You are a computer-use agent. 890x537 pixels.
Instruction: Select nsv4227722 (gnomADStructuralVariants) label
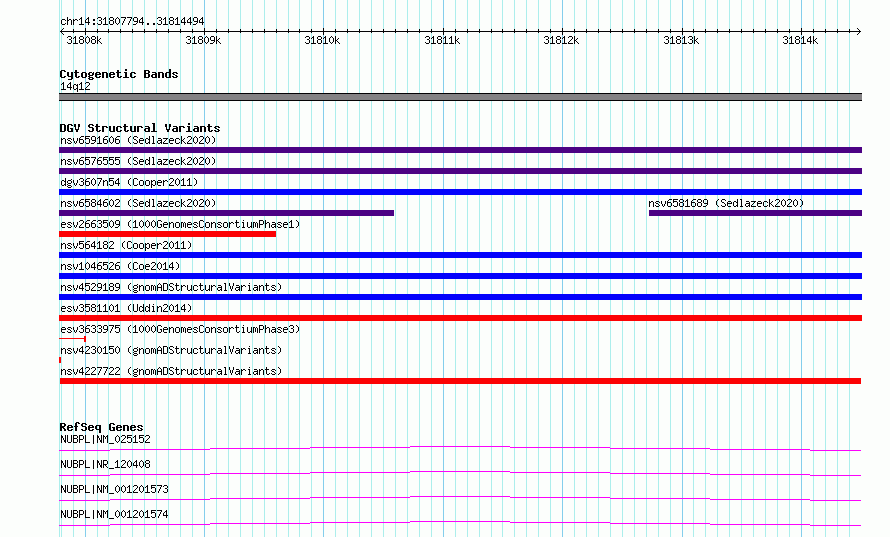coord(171,371)
